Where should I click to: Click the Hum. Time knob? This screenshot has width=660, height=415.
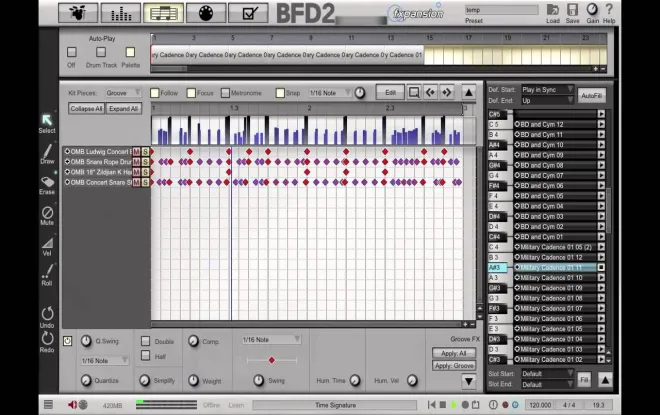355,380
